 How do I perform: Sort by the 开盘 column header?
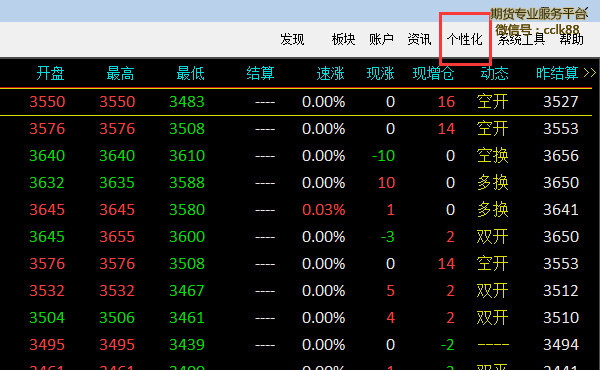[50, 73]
